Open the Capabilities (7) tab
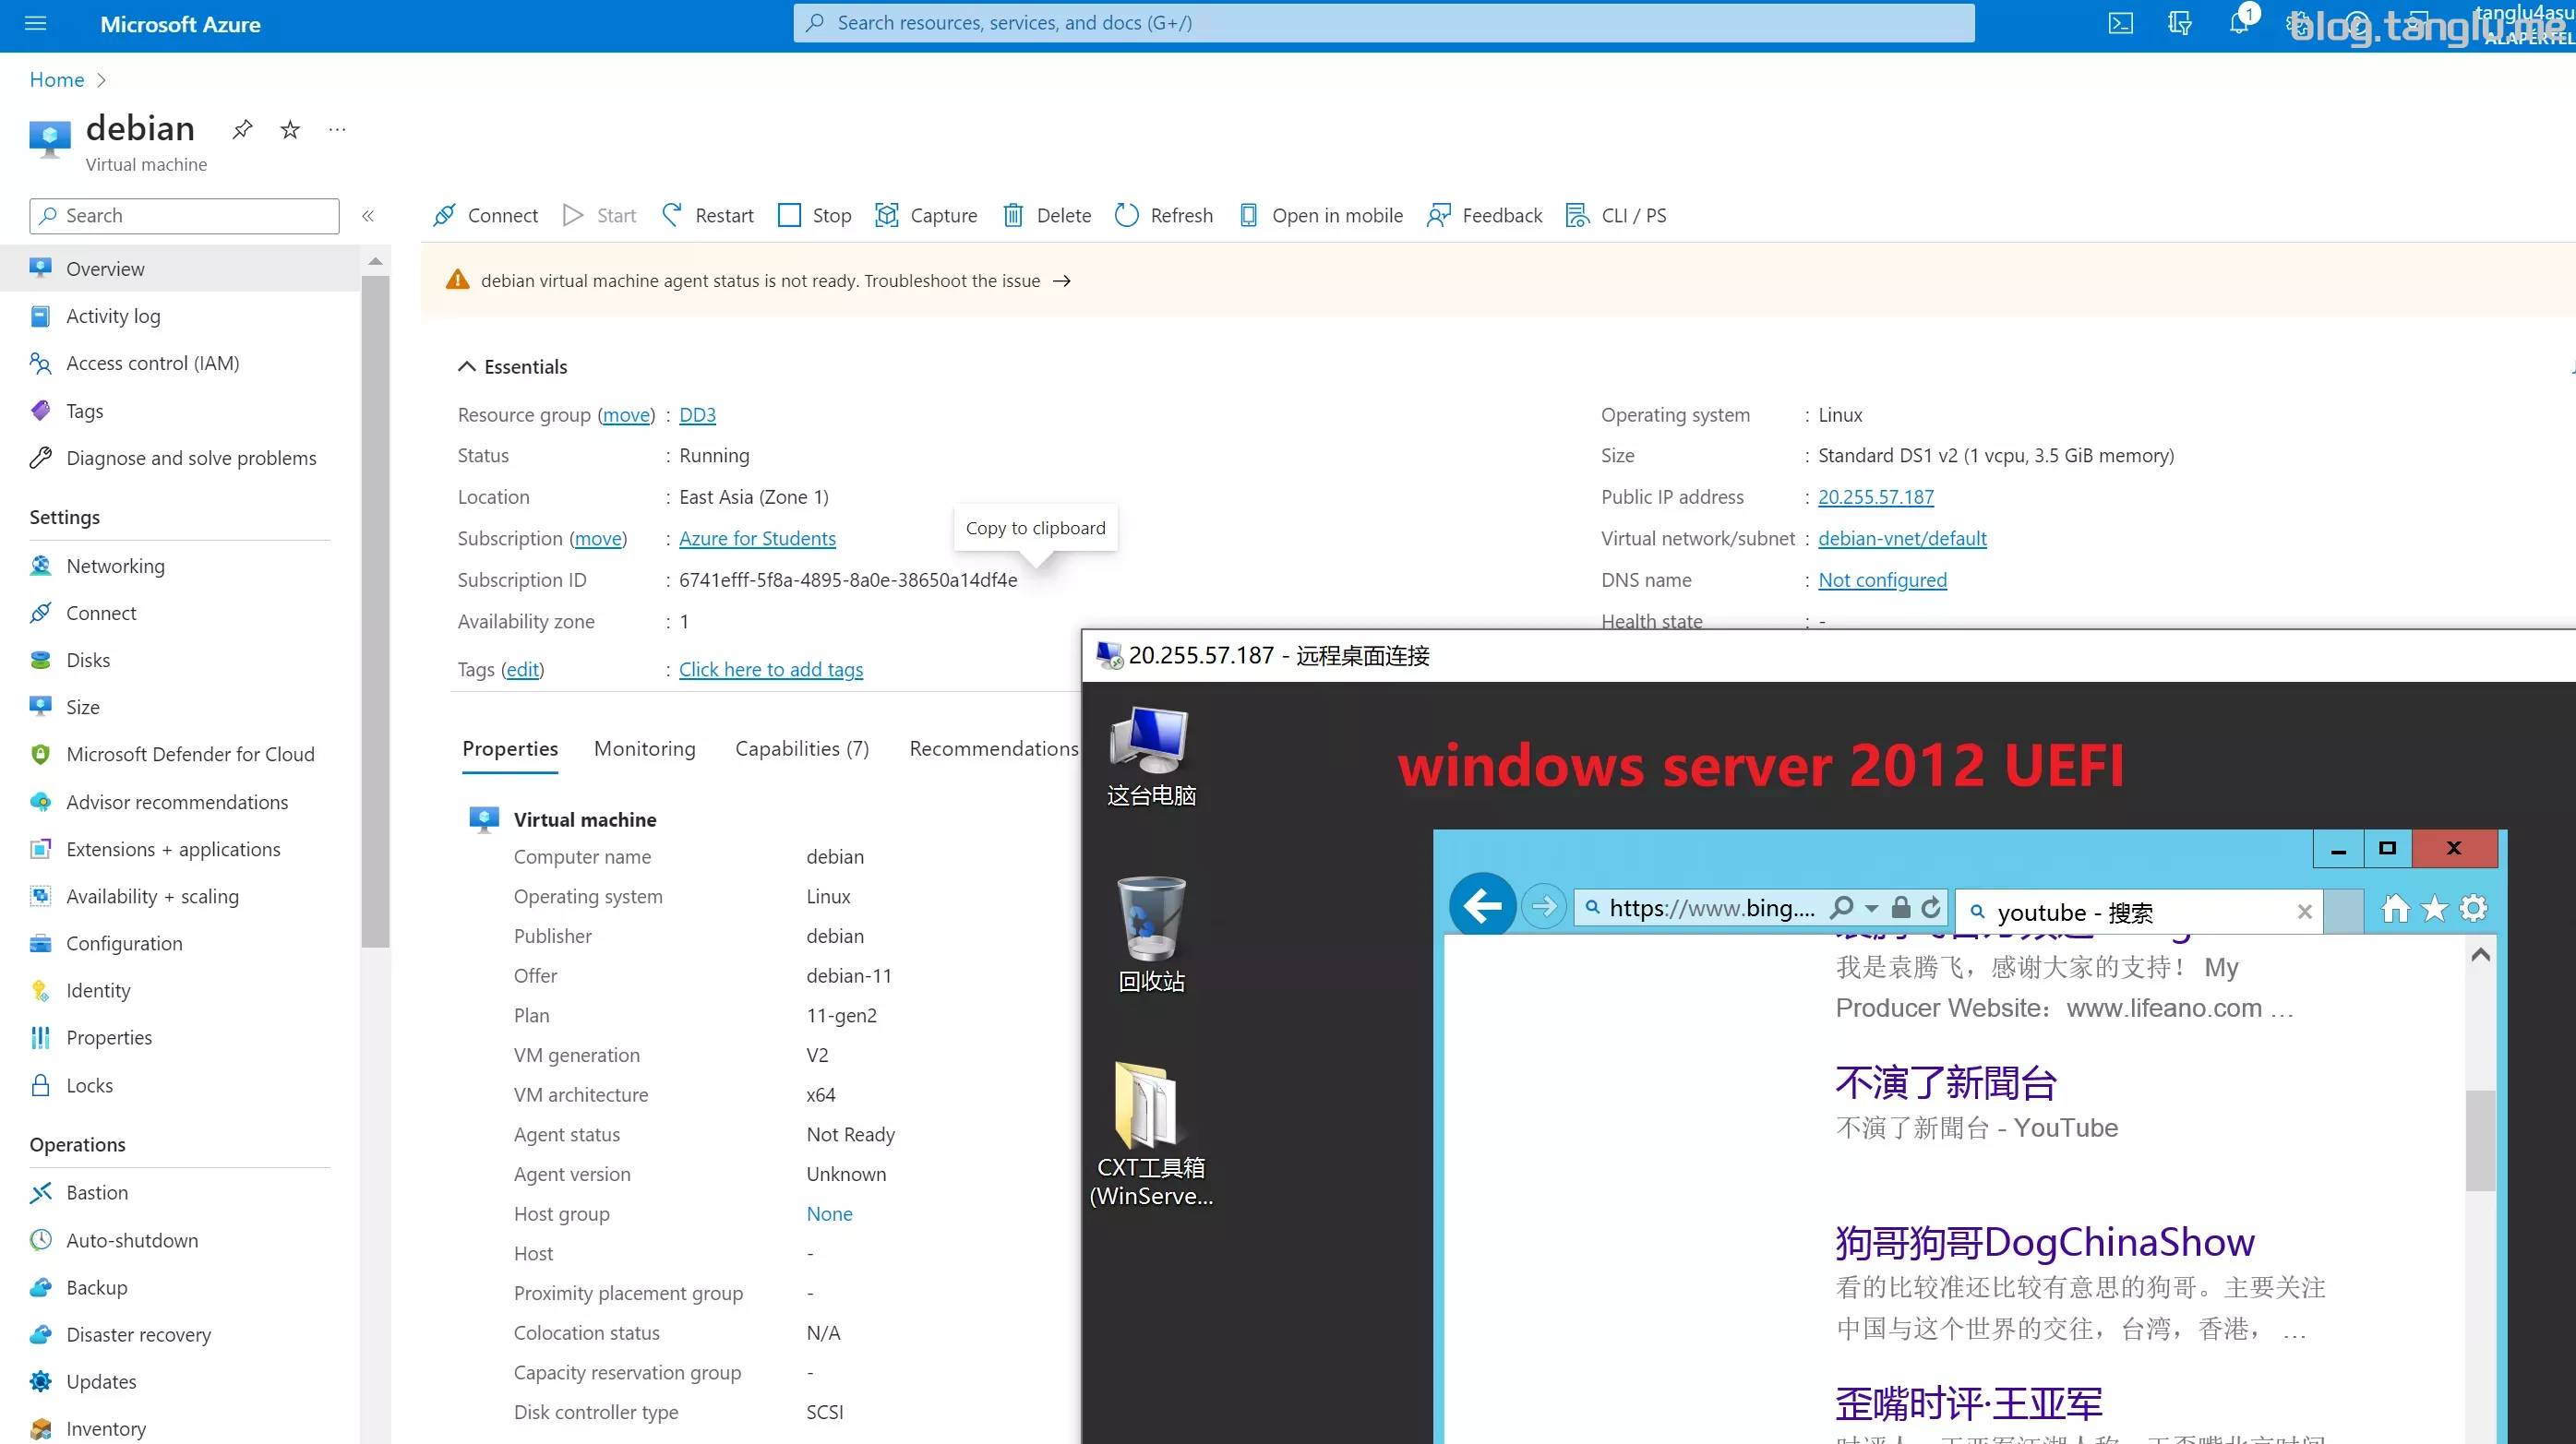Screen dimensions: 2576x1444 801,748
